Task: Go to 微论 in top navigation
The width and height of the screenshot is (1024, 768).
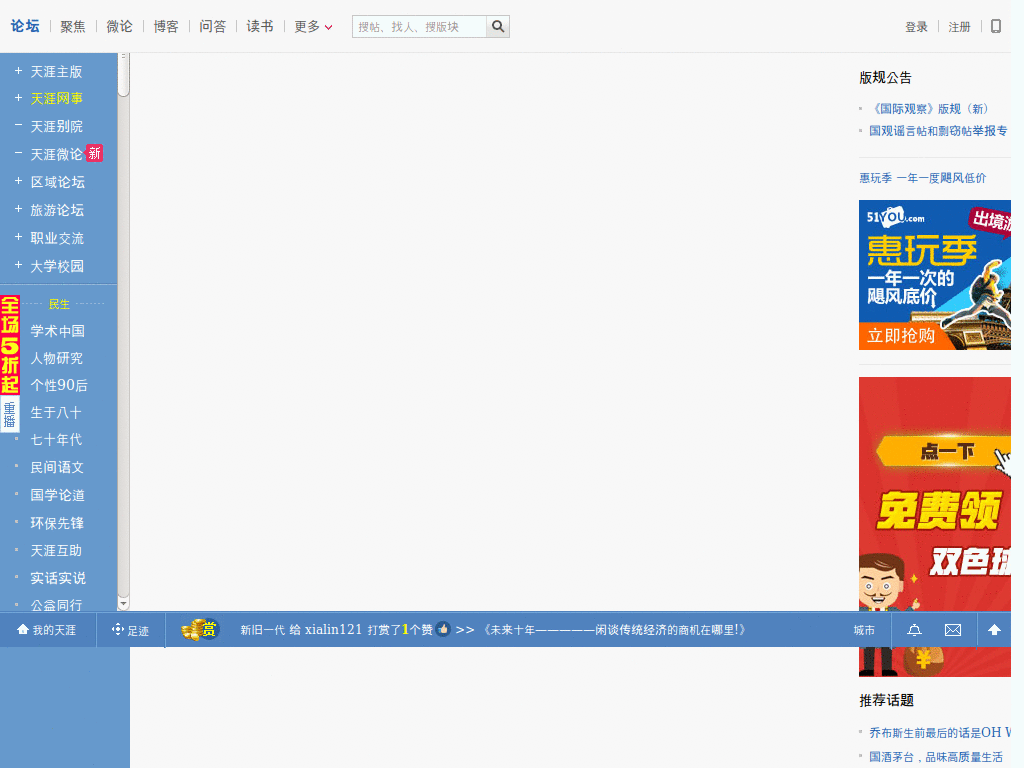Action: tap(120, 27)
